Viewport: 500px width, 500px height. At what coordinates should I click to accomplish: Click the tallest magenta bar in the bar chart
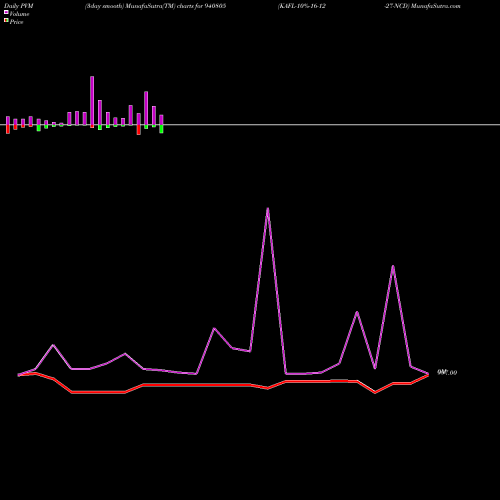coord(92,101)
